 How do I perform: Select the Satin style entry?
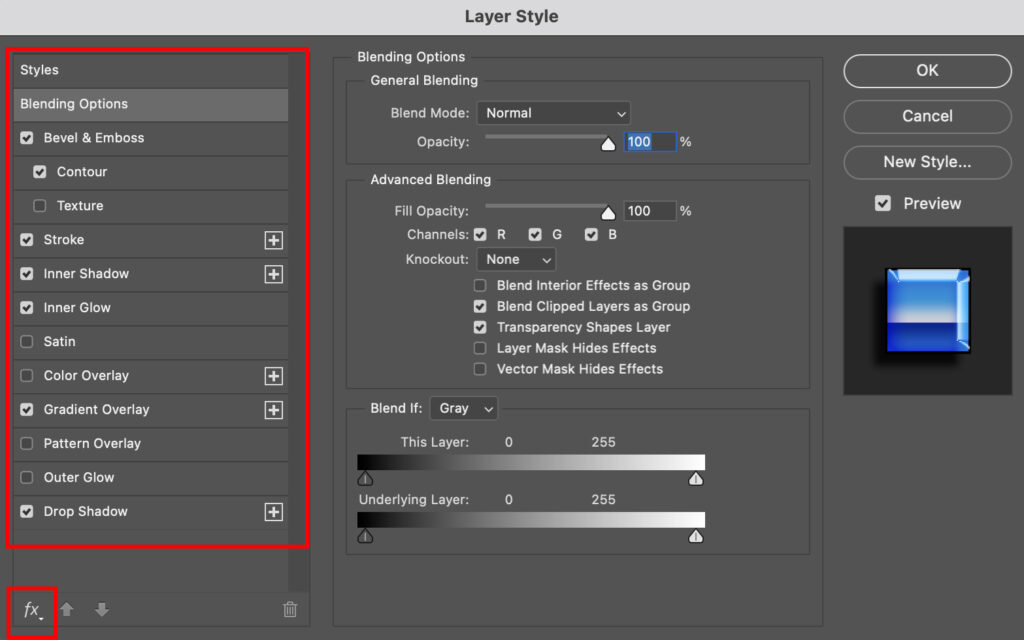coord(76,342)
